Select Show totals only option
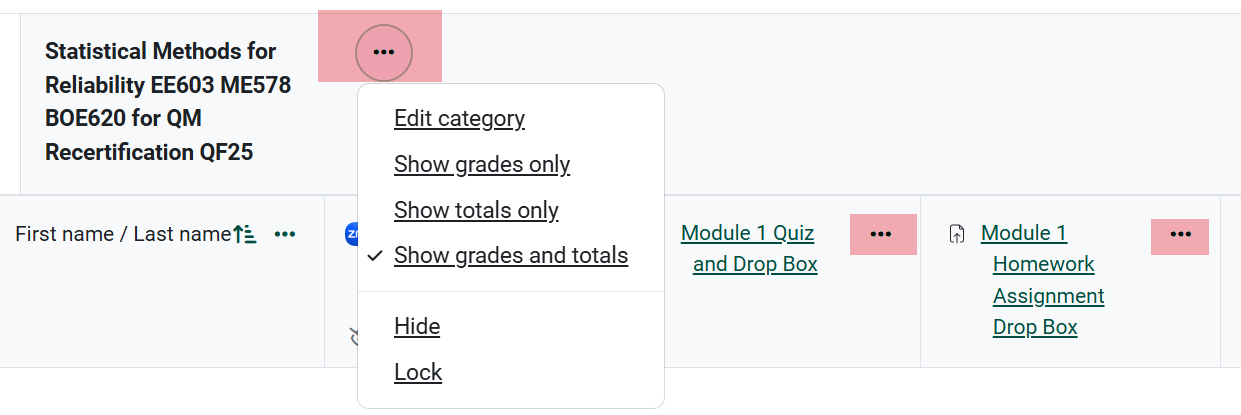The width and height of the screenshot is (1241, 415). [x=476, y=210]
